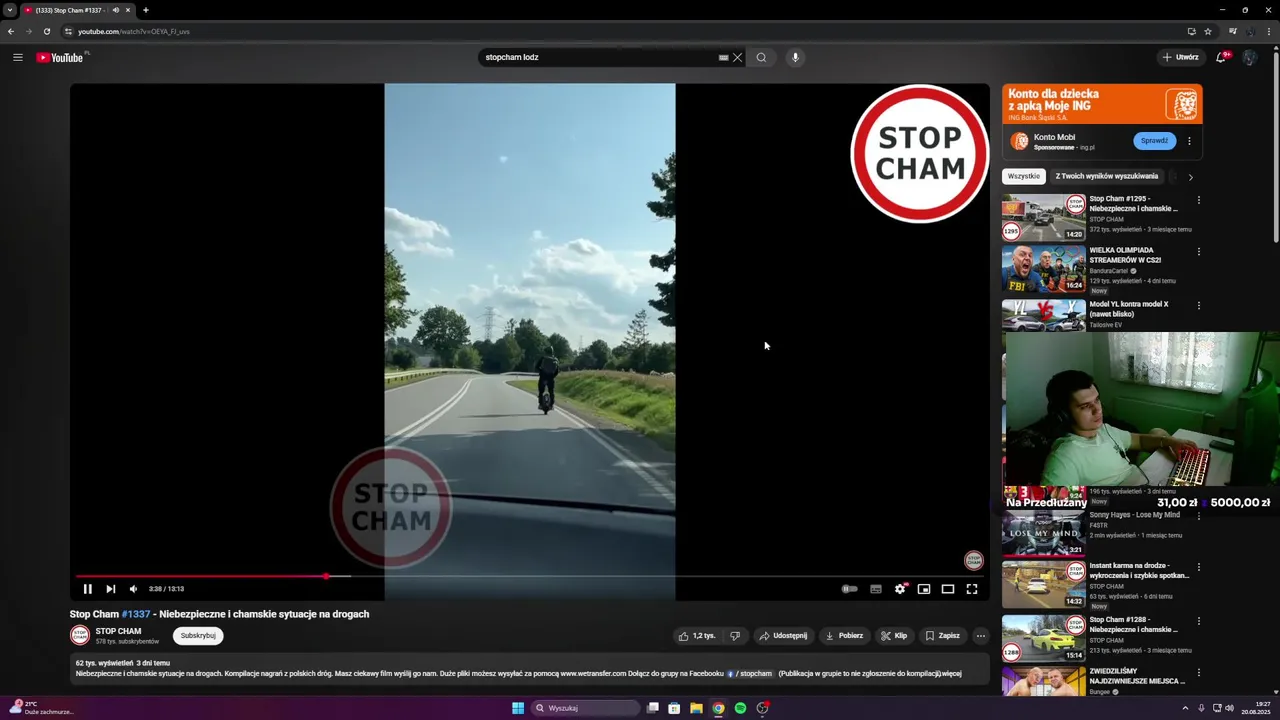Screen dimensions: 1280x720
Task: Open options for Model YL kontra video
Action: pyautogui.click(x=1199, y=306)
